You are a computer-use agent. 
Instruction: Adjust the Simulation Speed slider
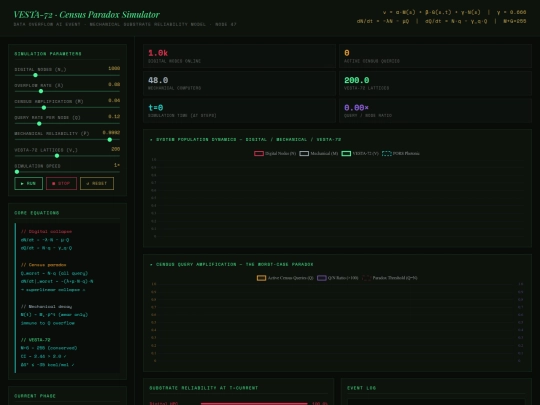pyautogui.click(x=67, y=172)
